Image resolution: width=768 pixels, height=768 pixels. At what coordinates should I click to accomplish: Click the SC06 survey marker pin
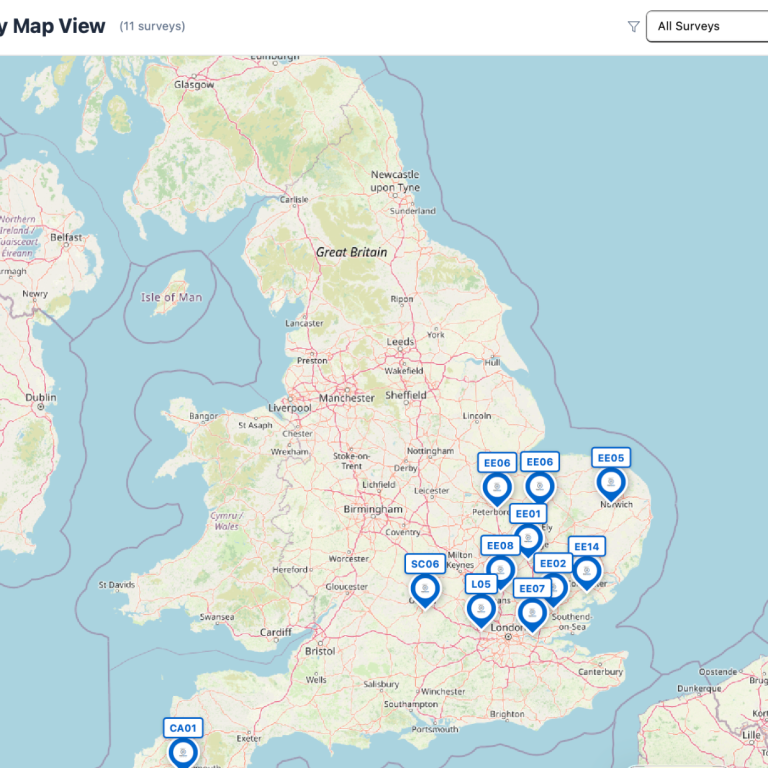pyautogui.click(x=425, y=590)
